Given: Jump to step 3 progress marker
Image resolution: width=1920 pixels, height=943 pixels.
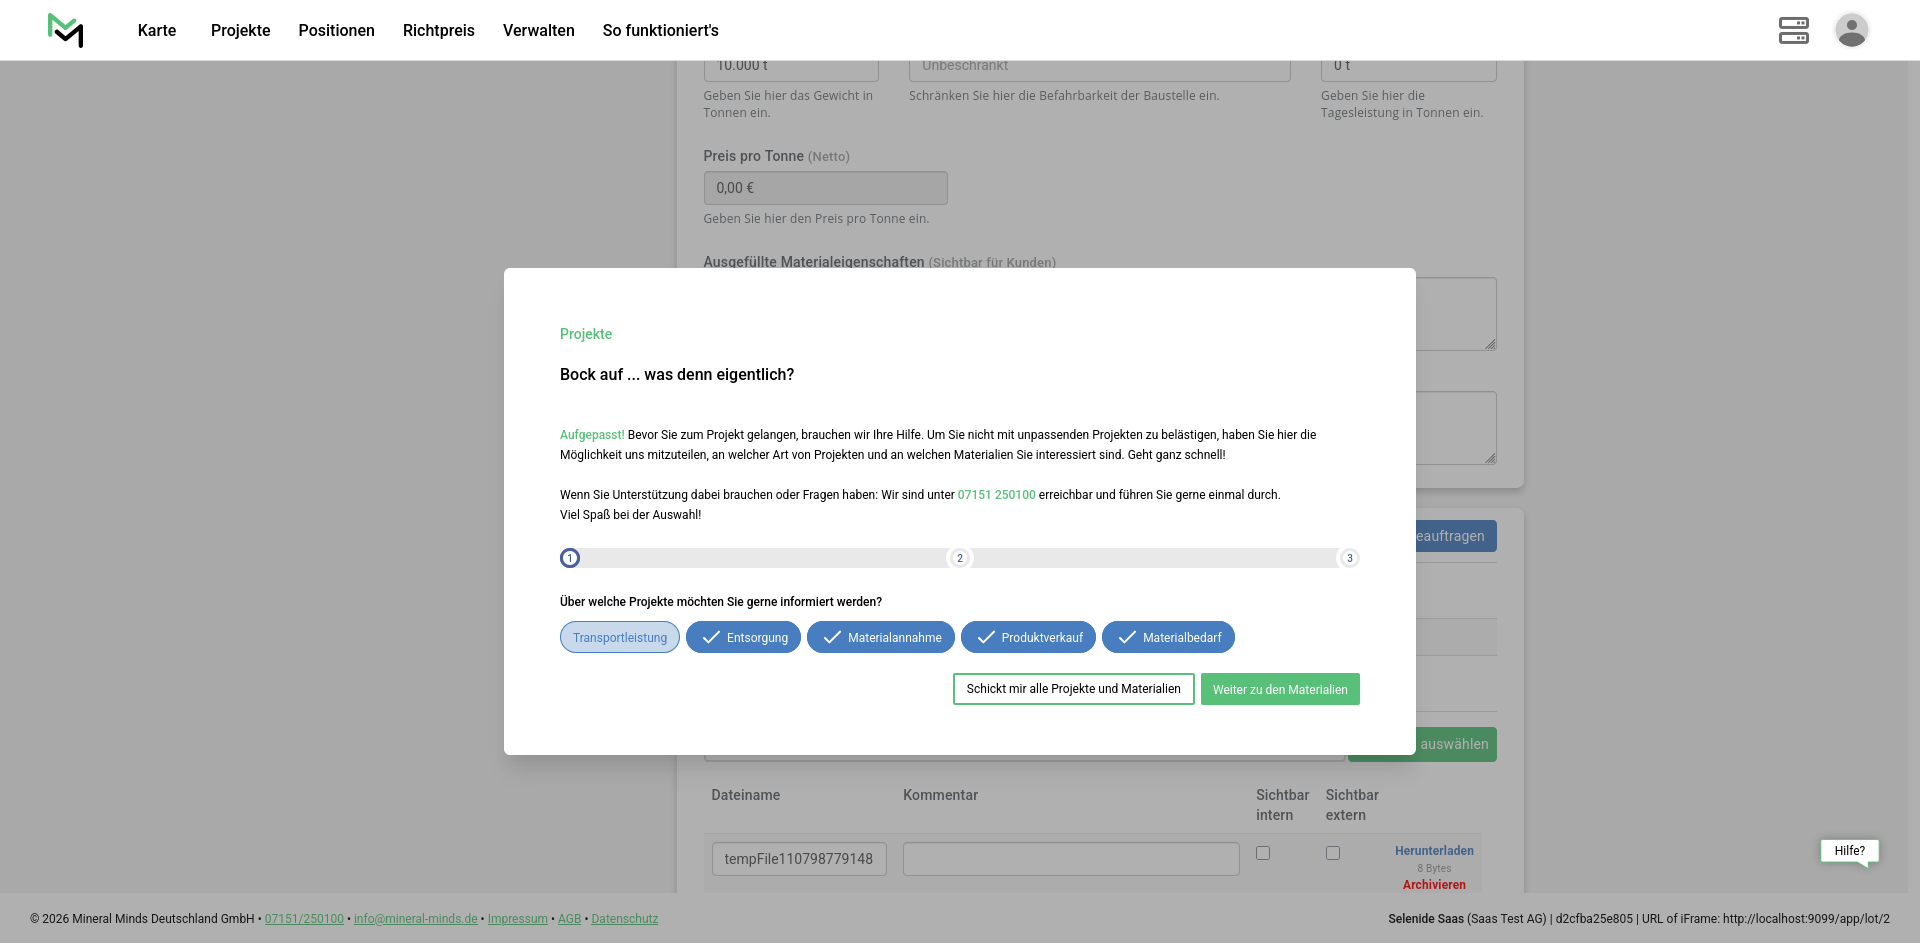Looking at the screenshot, I should 1349,558.
